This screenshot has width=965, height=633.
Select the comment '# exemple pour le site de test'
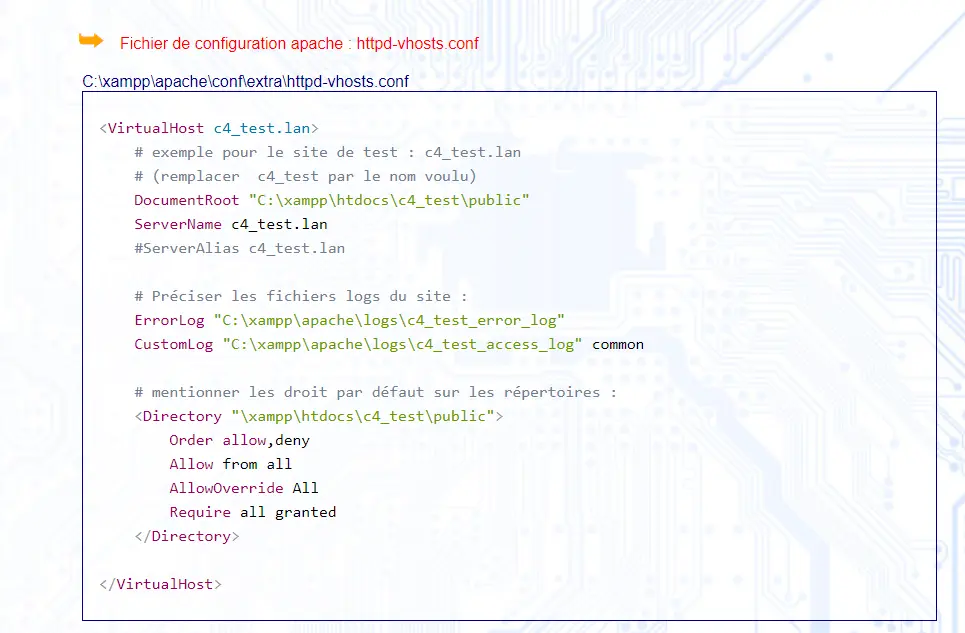coord(328,152)
